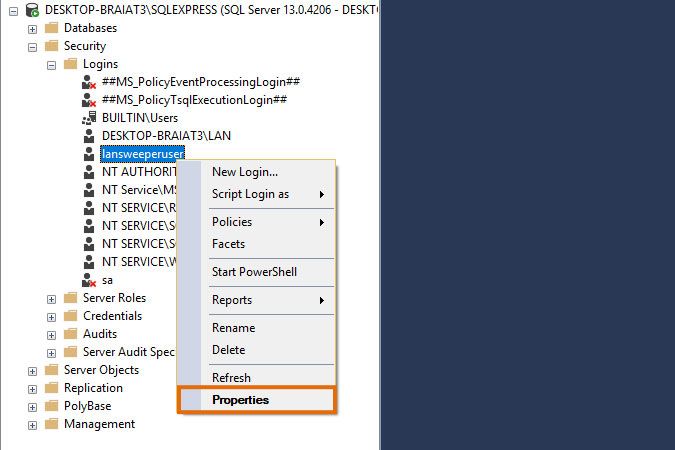Select the ##MS_PolicyTsqlExecutionLogin## login

coord(194,100)
